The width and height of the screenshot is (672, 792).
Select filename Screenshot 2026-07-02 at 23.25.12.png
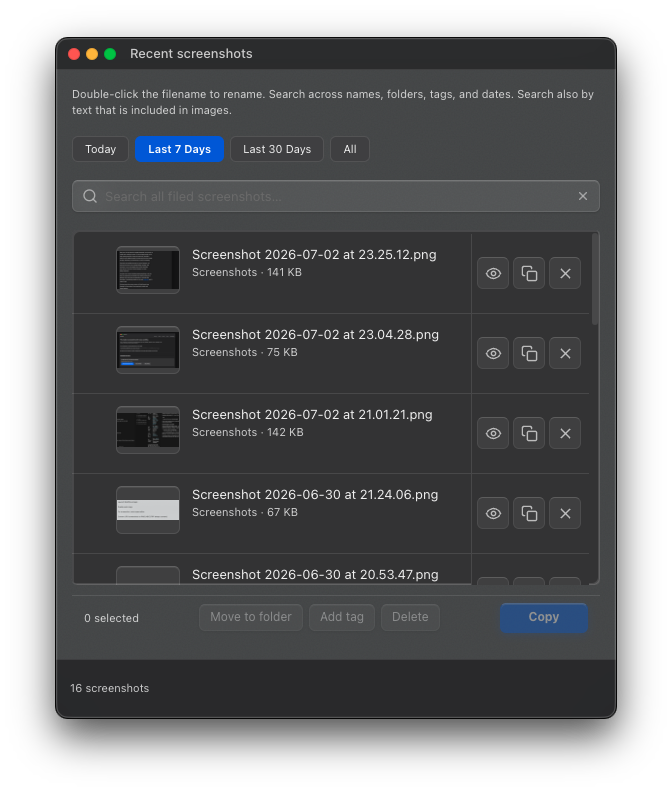pyautogui.click(x=314, y=255)
